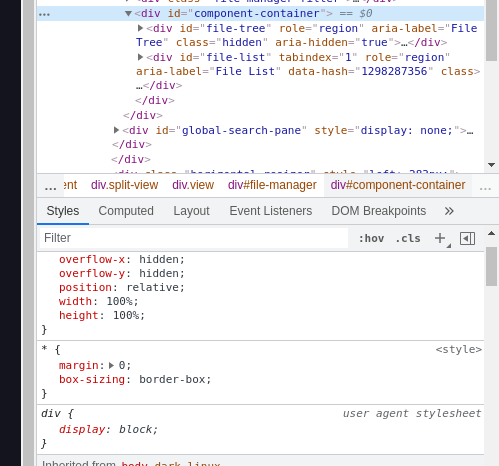499x466 pixels.
Task: Open the <style> source link
Action: click(x=459, y=349)
